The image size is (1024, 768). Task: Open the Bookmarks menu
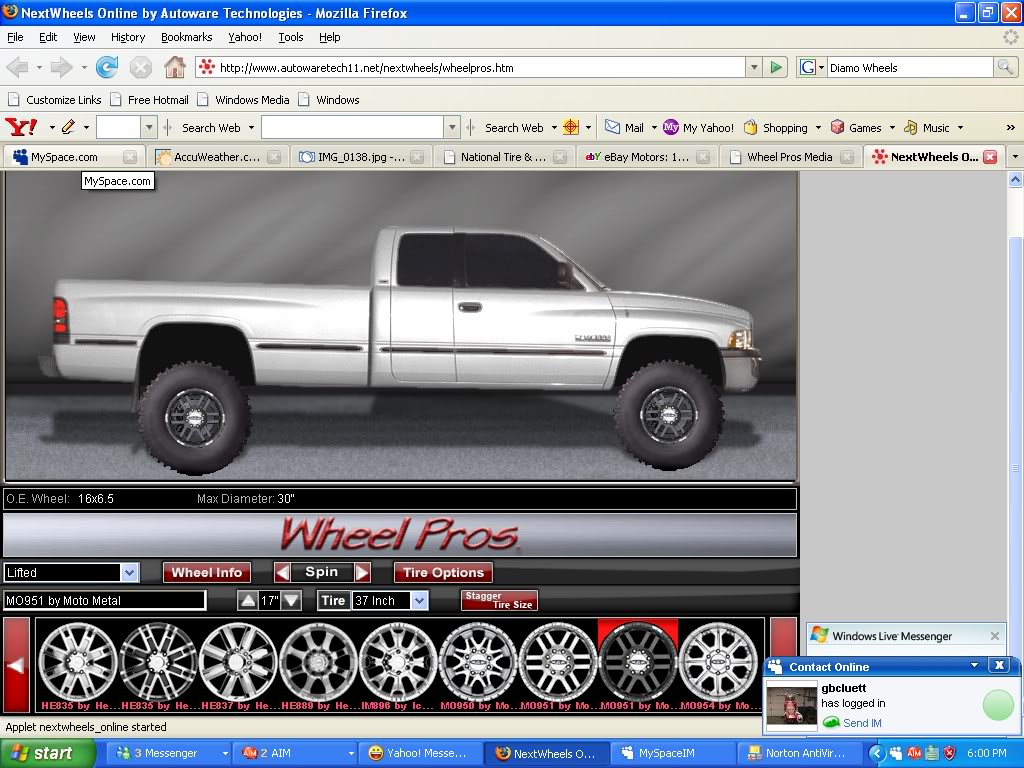pos(186,37)
